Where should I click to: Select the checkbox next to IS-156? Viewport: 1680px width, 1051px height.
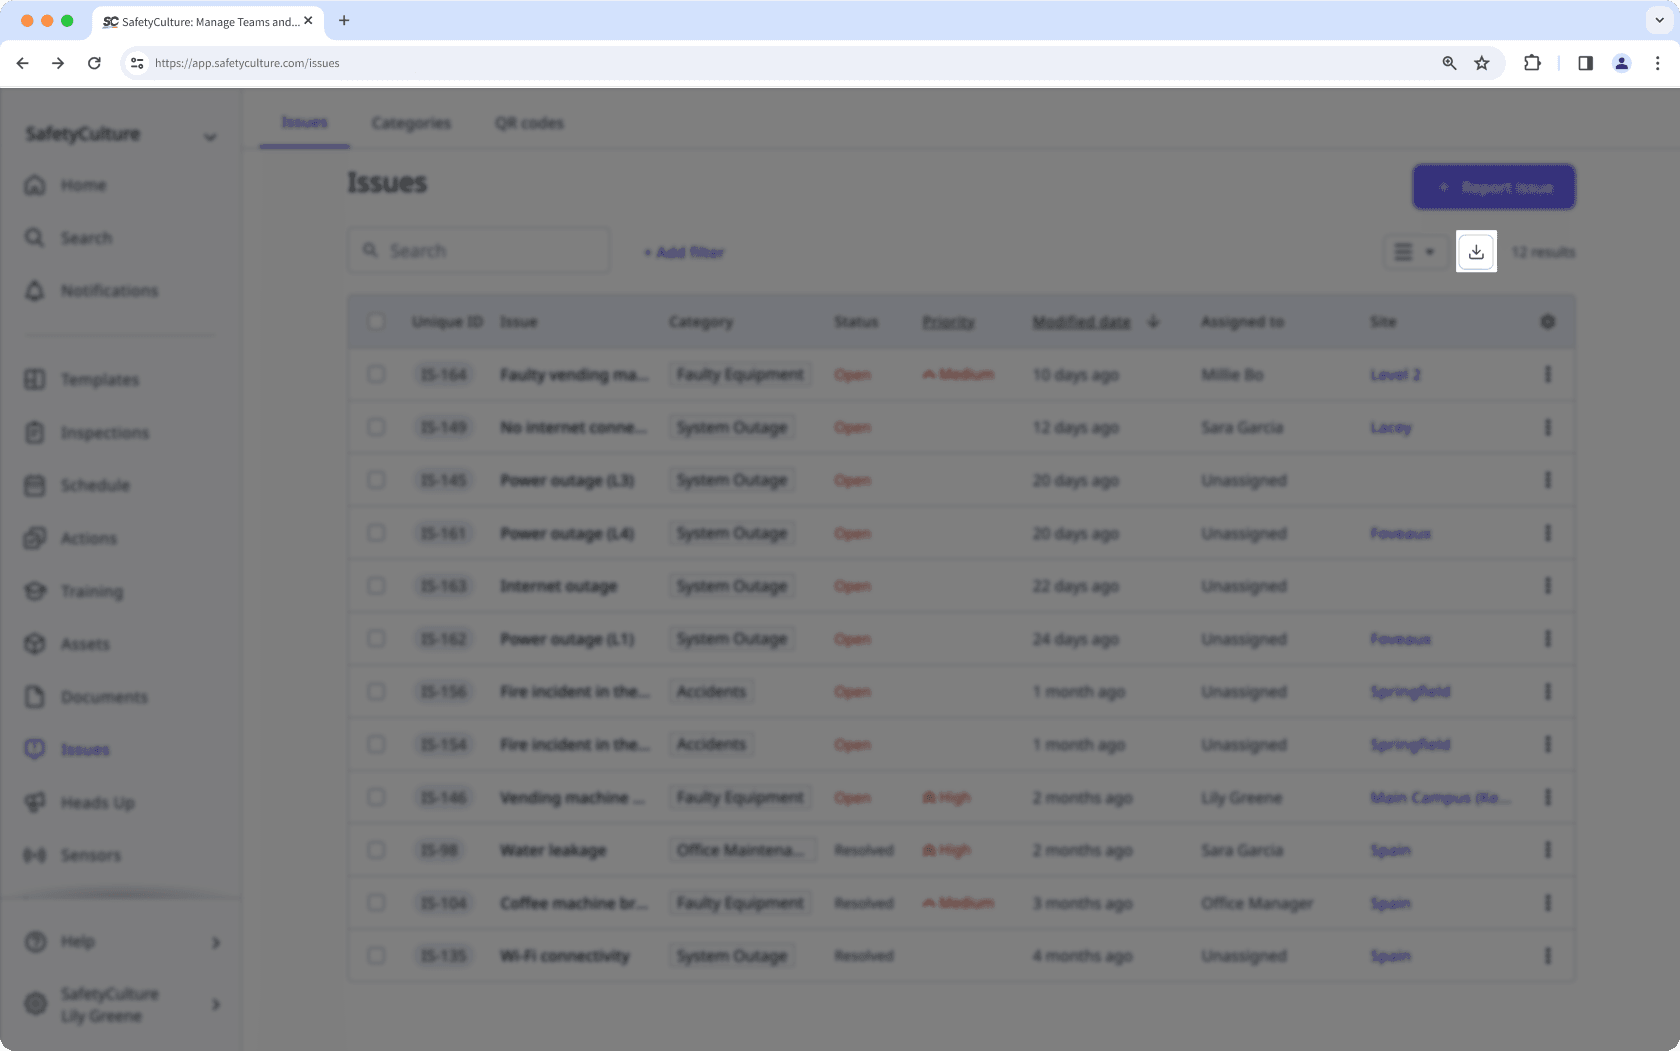(x=377, y=691)
